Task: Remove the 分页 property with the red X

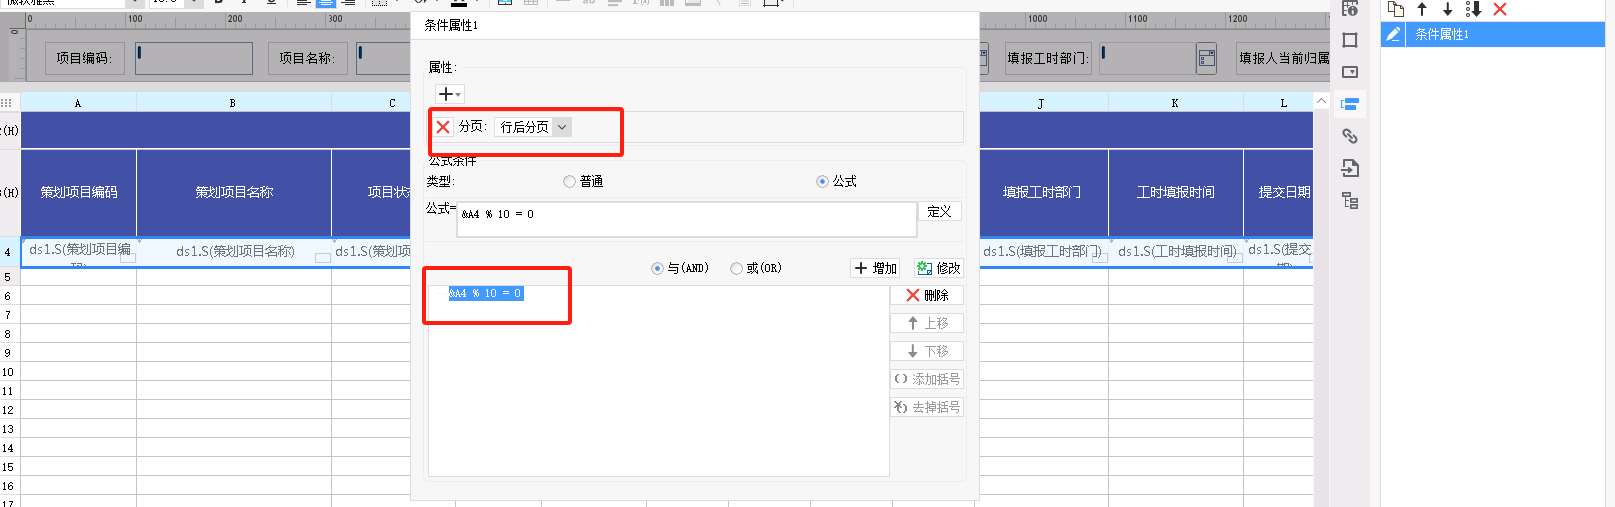Action: [443, 127]
